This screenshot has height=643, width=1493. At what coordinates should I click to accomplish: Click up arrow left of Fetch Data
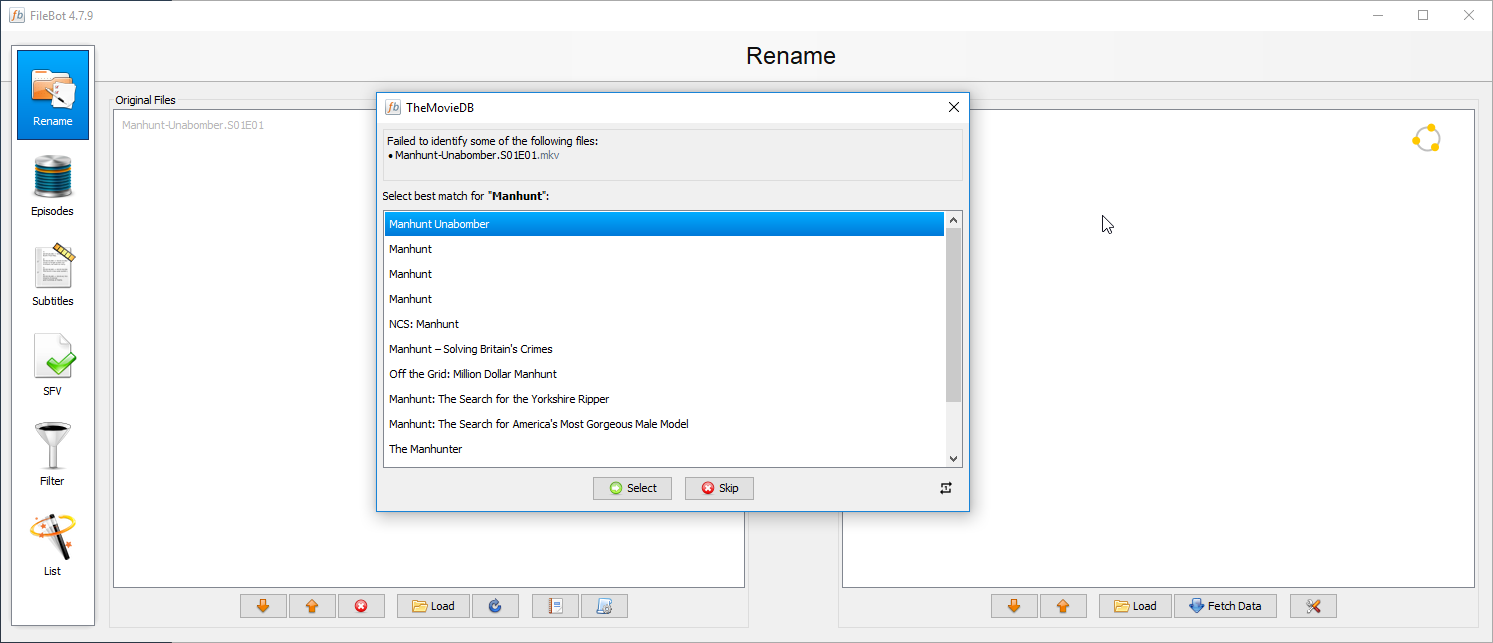pyautogui.click(x=1063, y=606)
